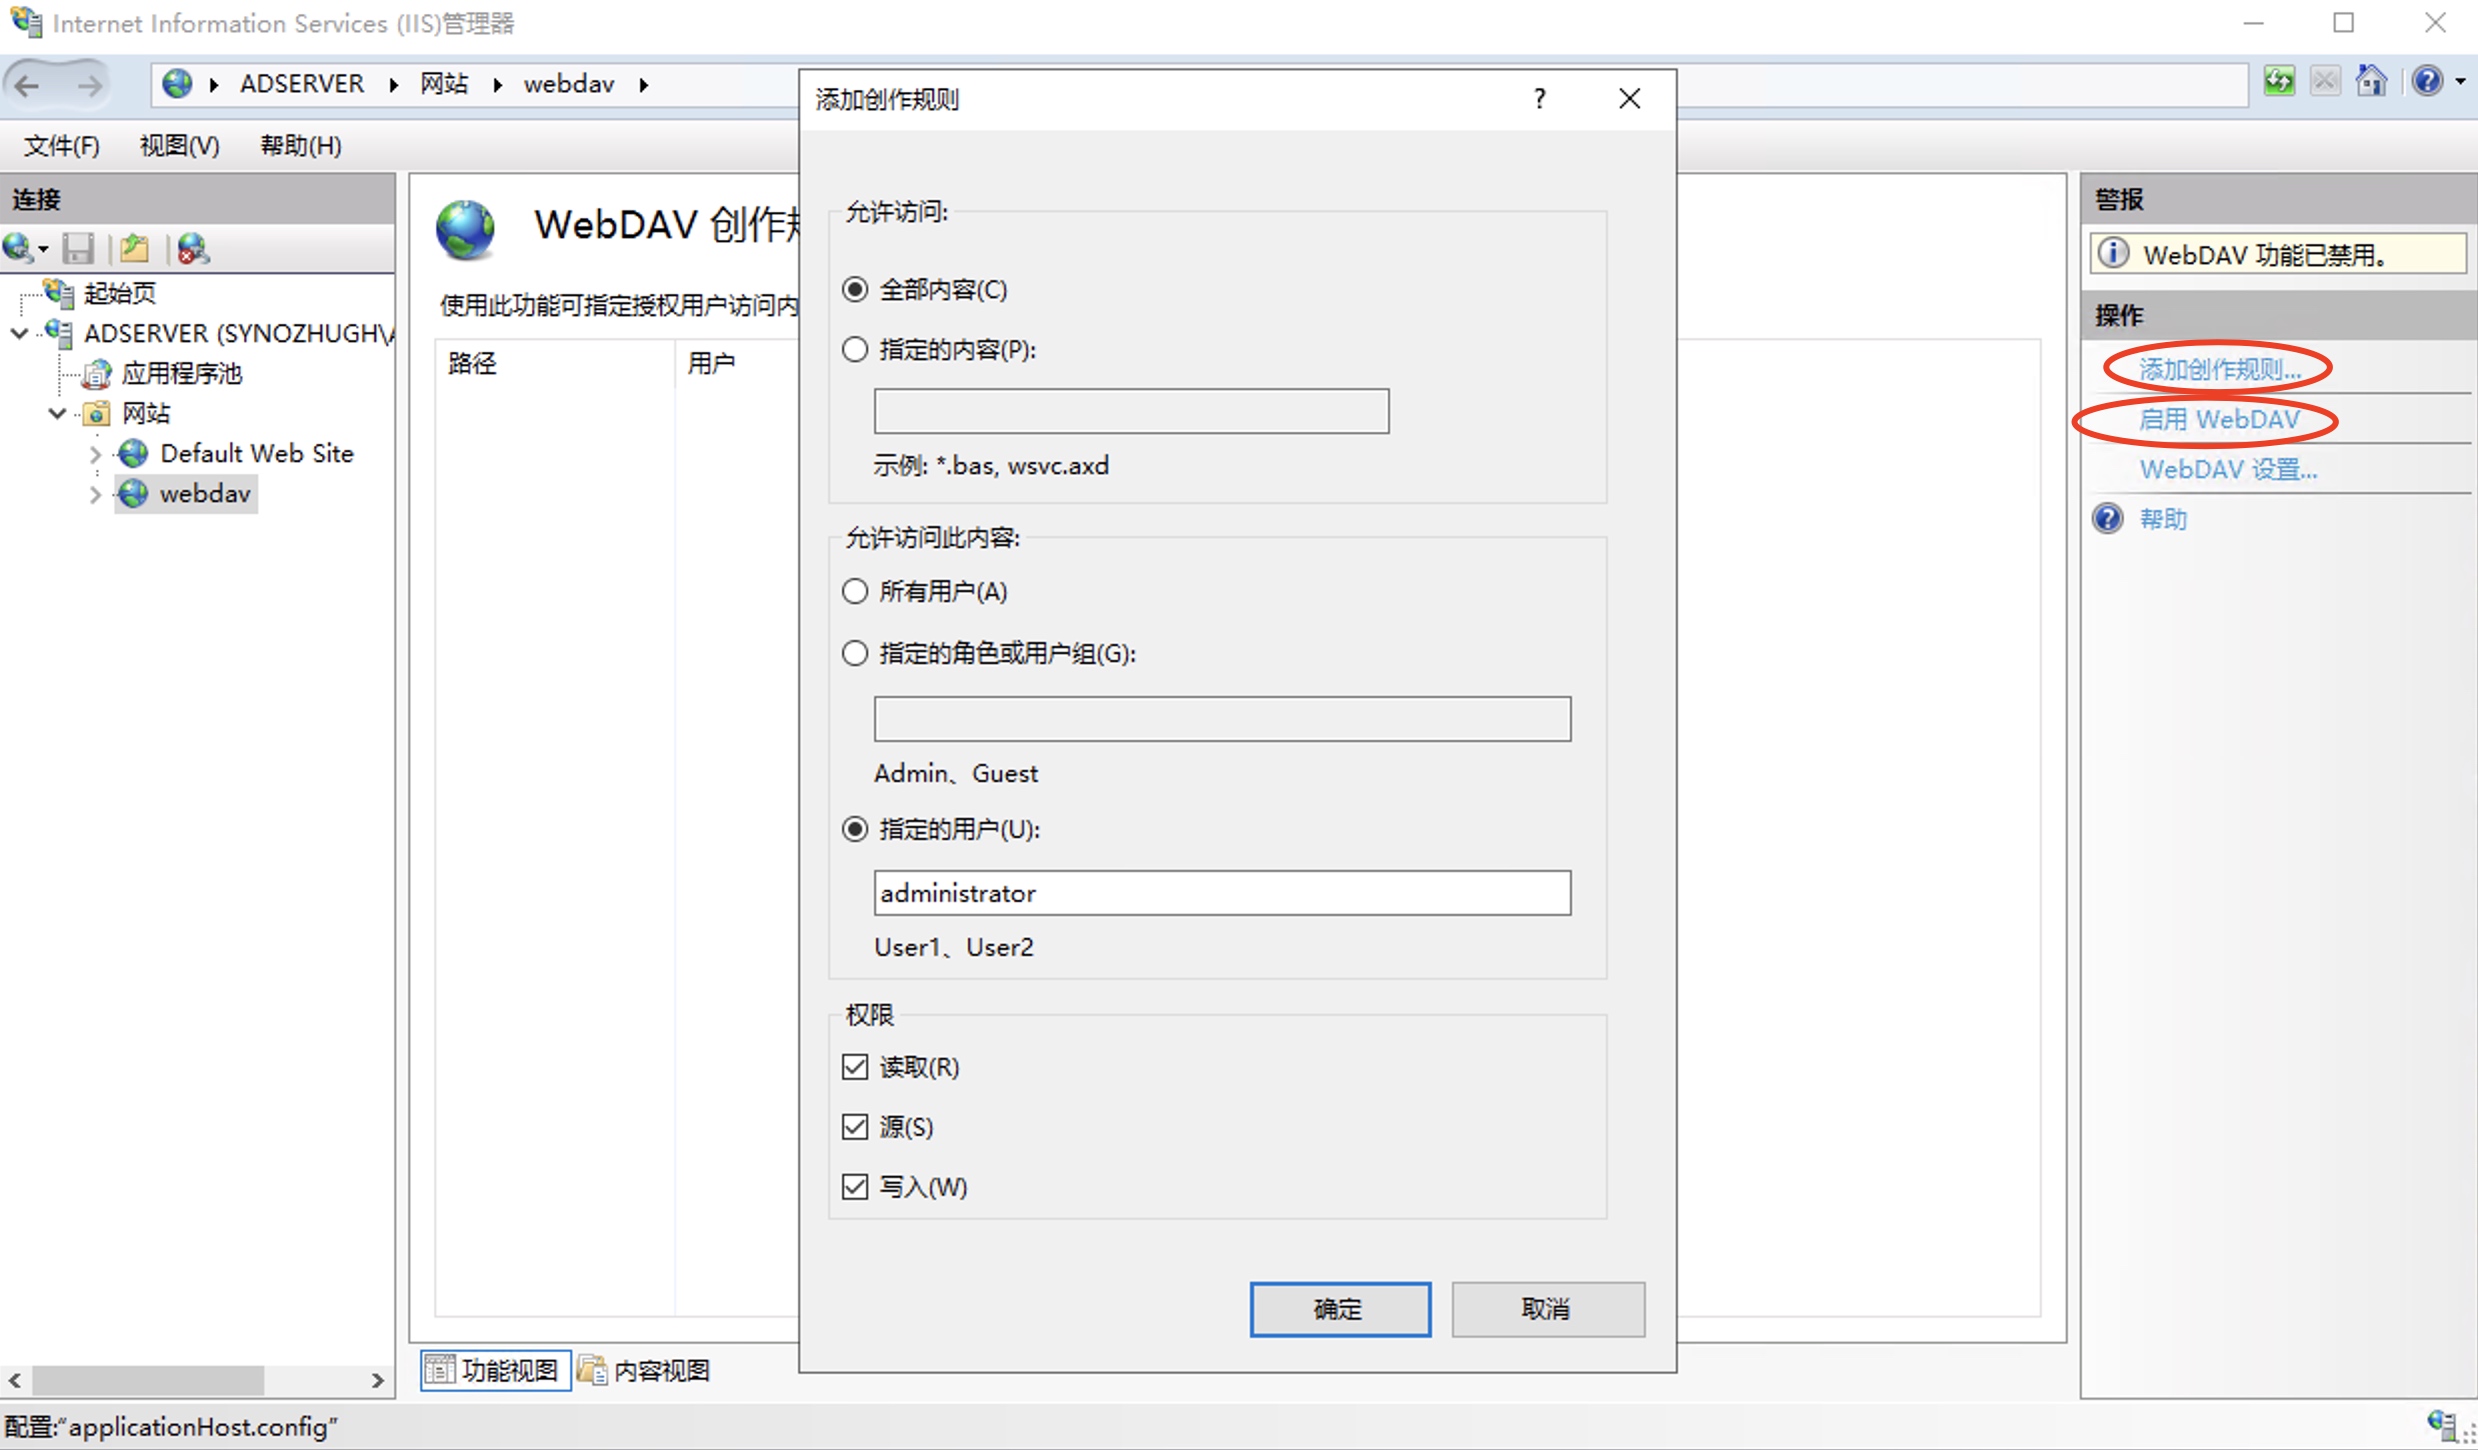Click breadcrumb arrow after ADSERVER
This screenshot has width=2478, height=1450.
394,85
